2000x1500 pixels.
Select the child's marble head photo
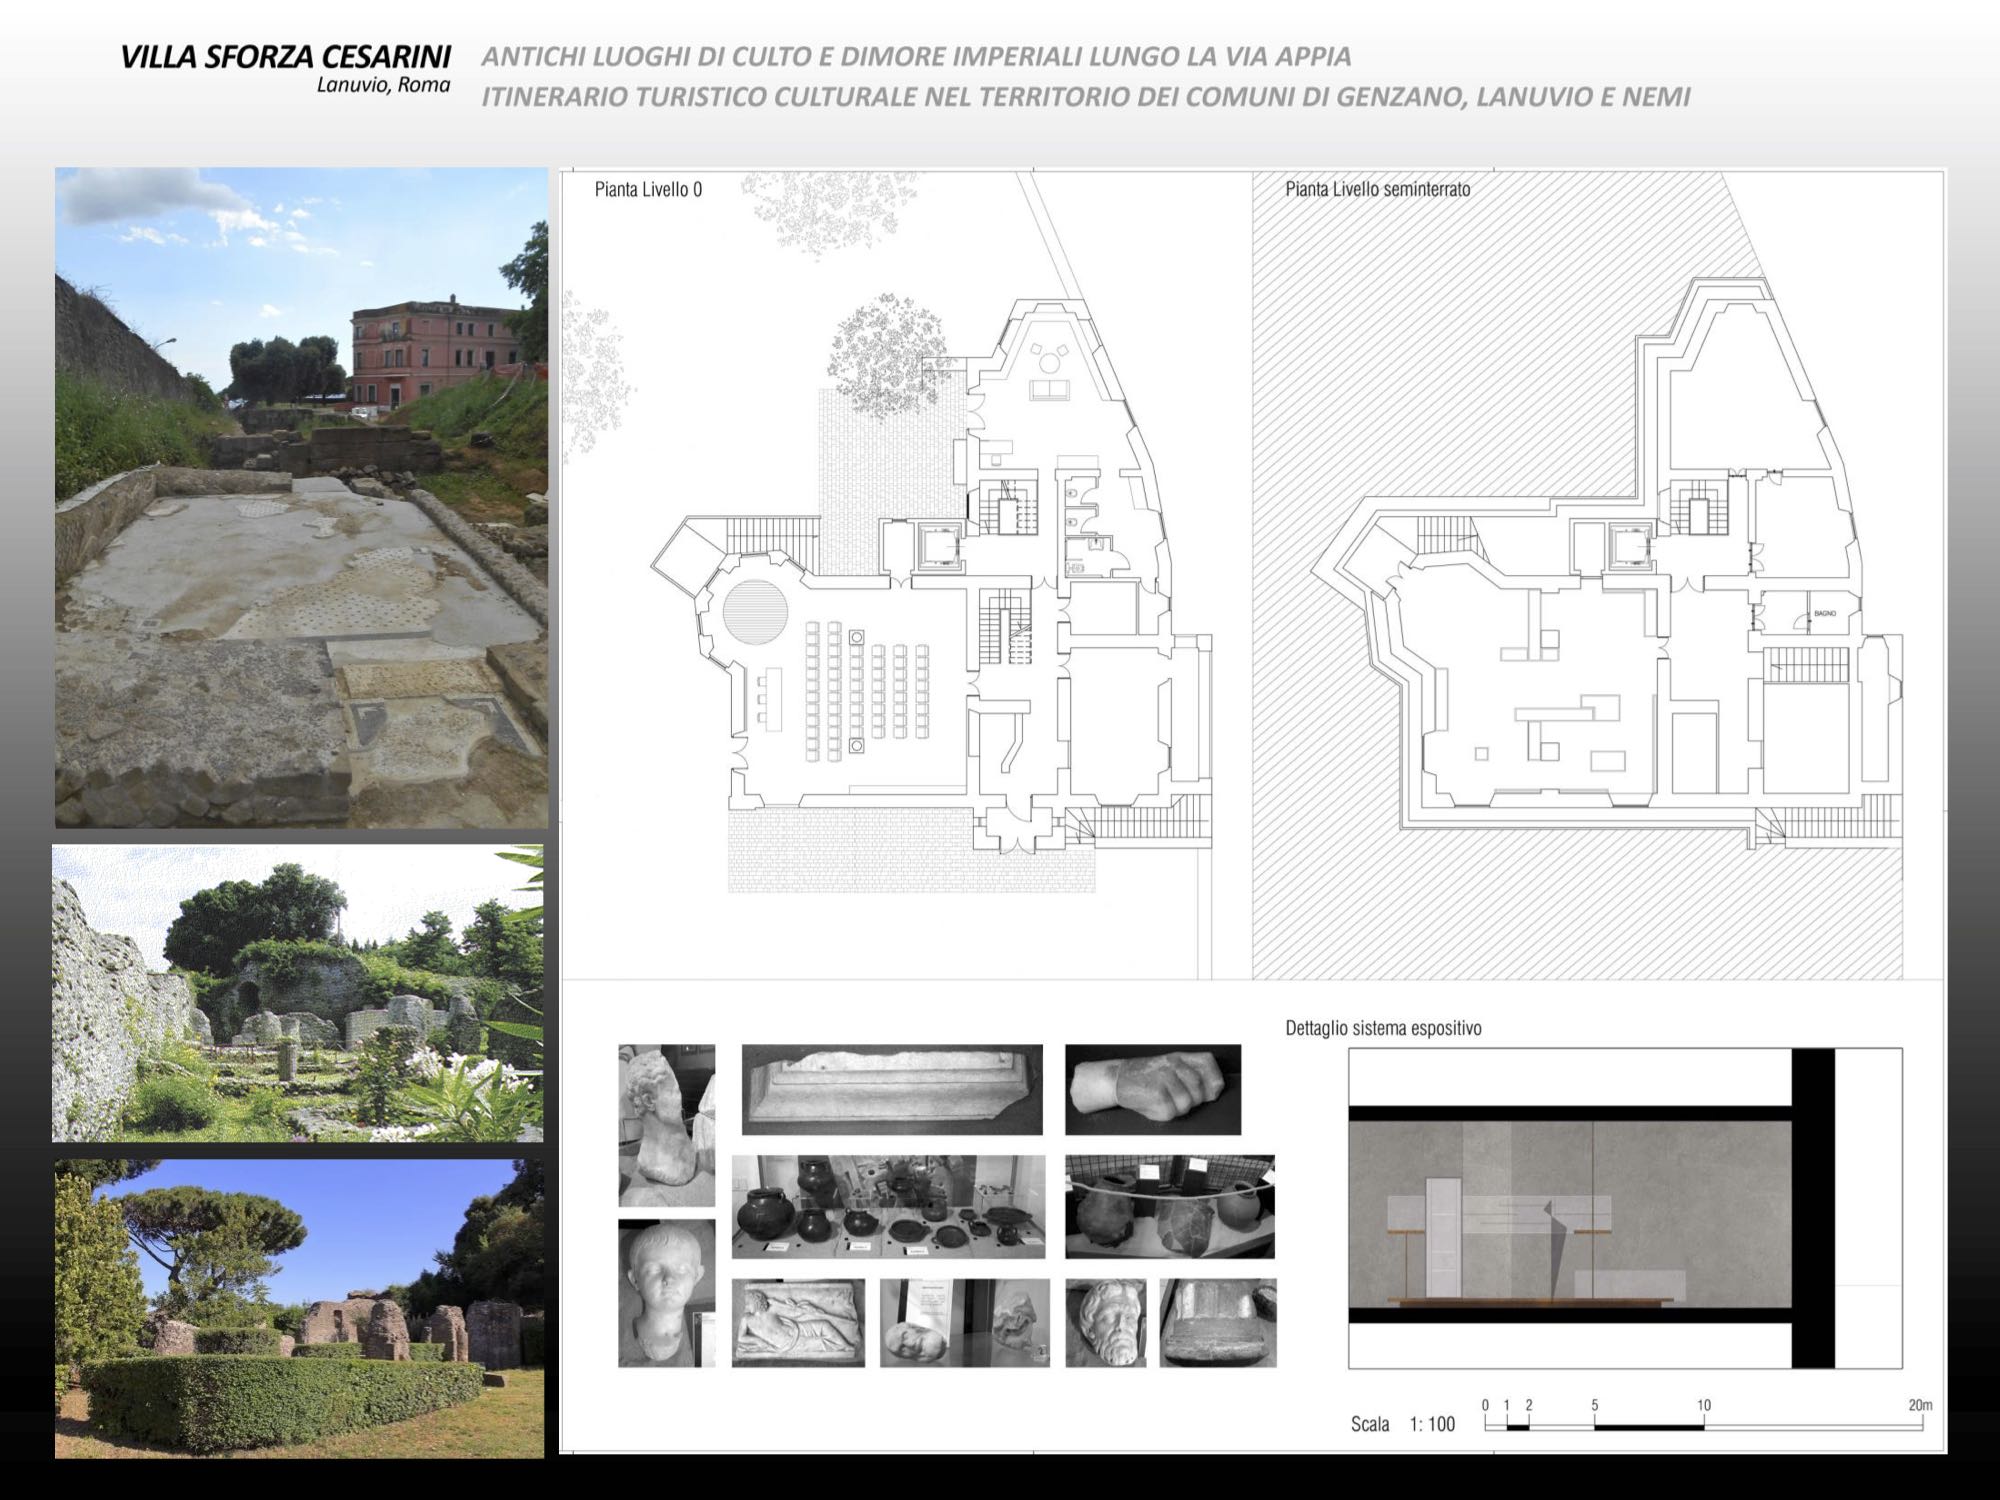point(666,1292)
